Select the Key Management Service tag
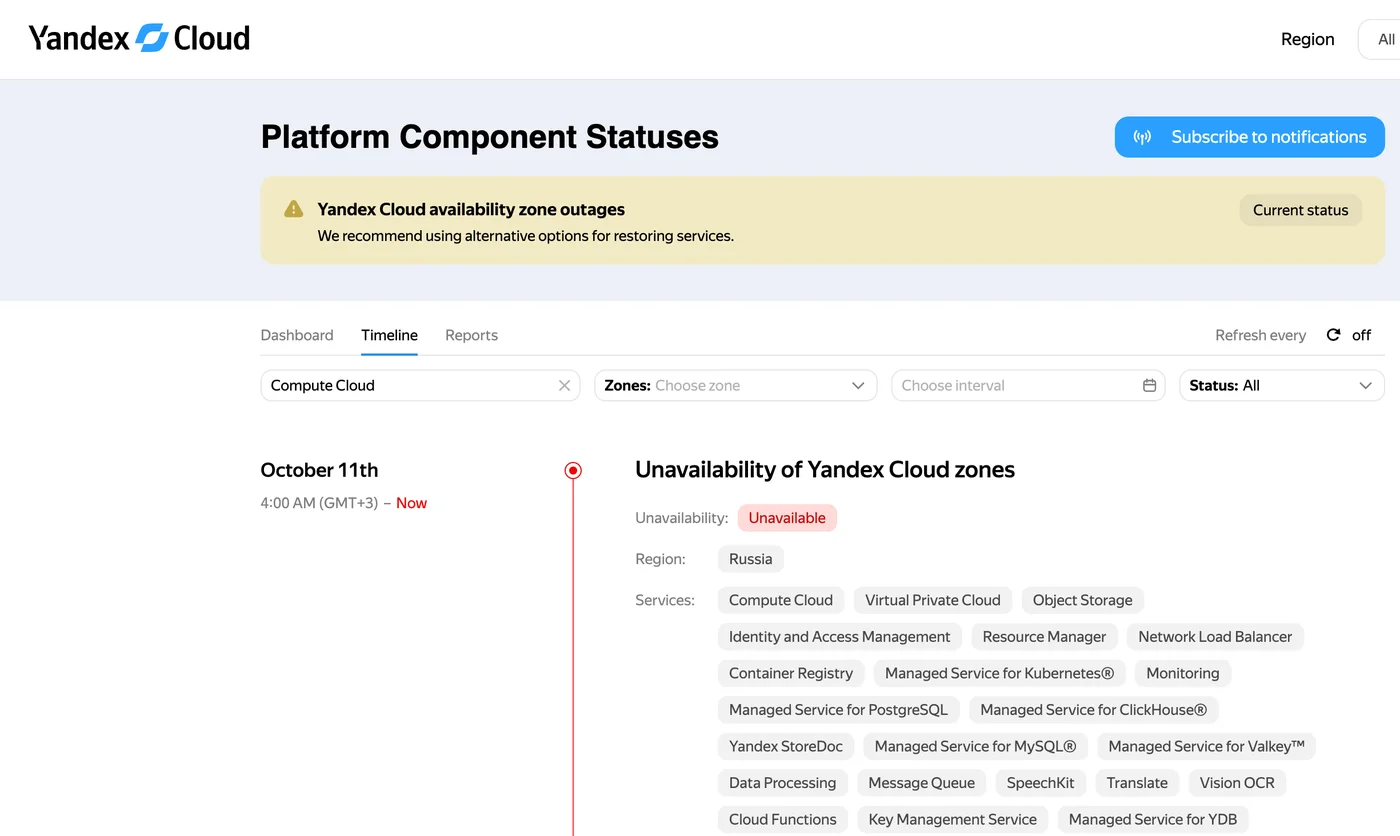The image size is (1400, 836). pos(953,819)
